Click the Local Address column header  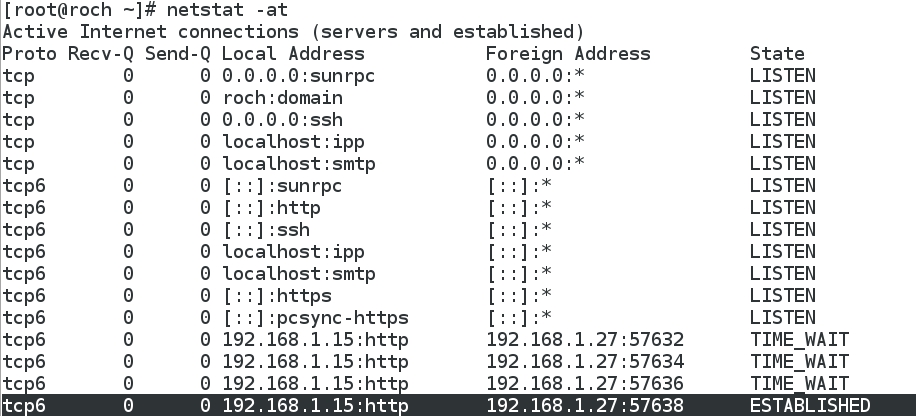click(293, 54)
